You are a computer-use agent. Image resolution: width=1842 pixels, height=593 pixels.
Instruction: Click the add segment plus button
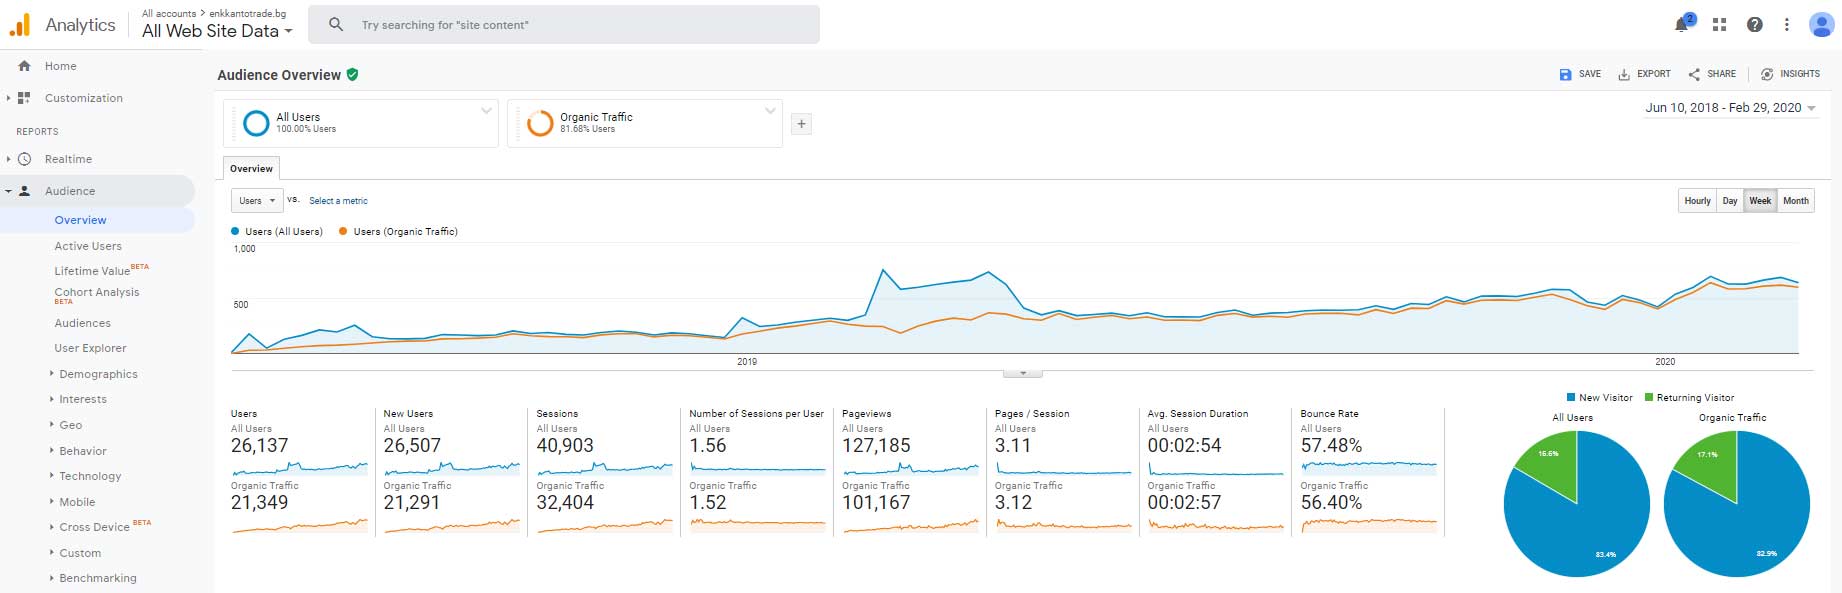point(801,124)
